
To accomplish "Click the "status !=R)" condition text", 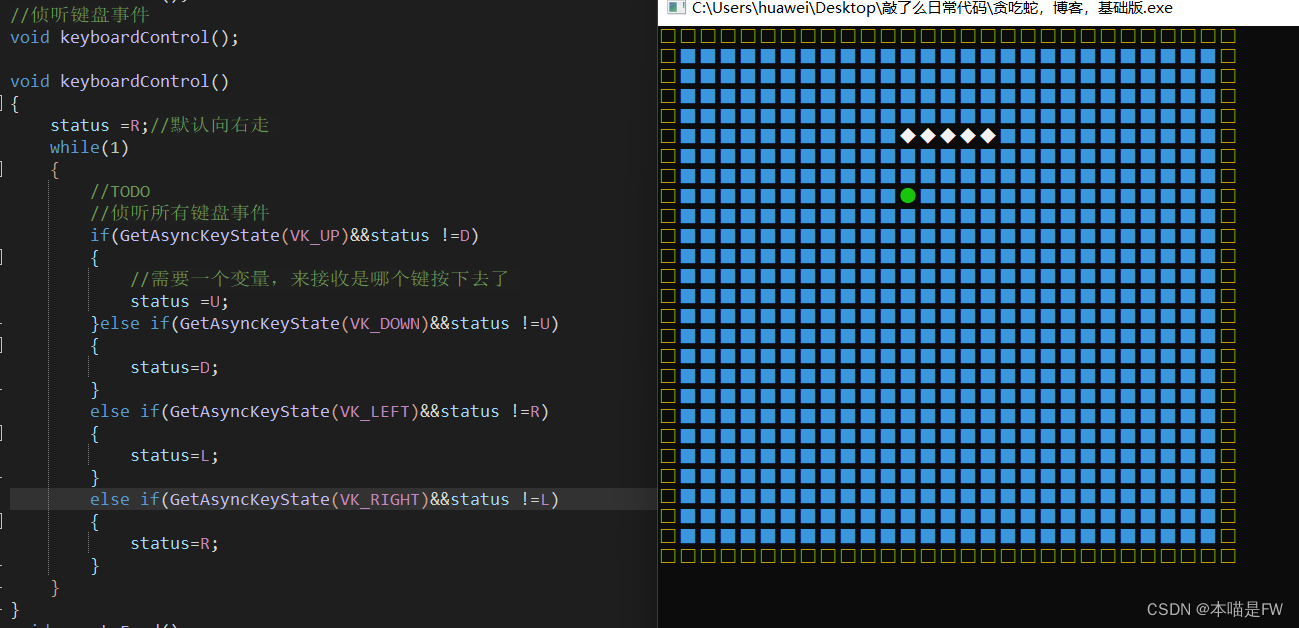I will point(495,411).
